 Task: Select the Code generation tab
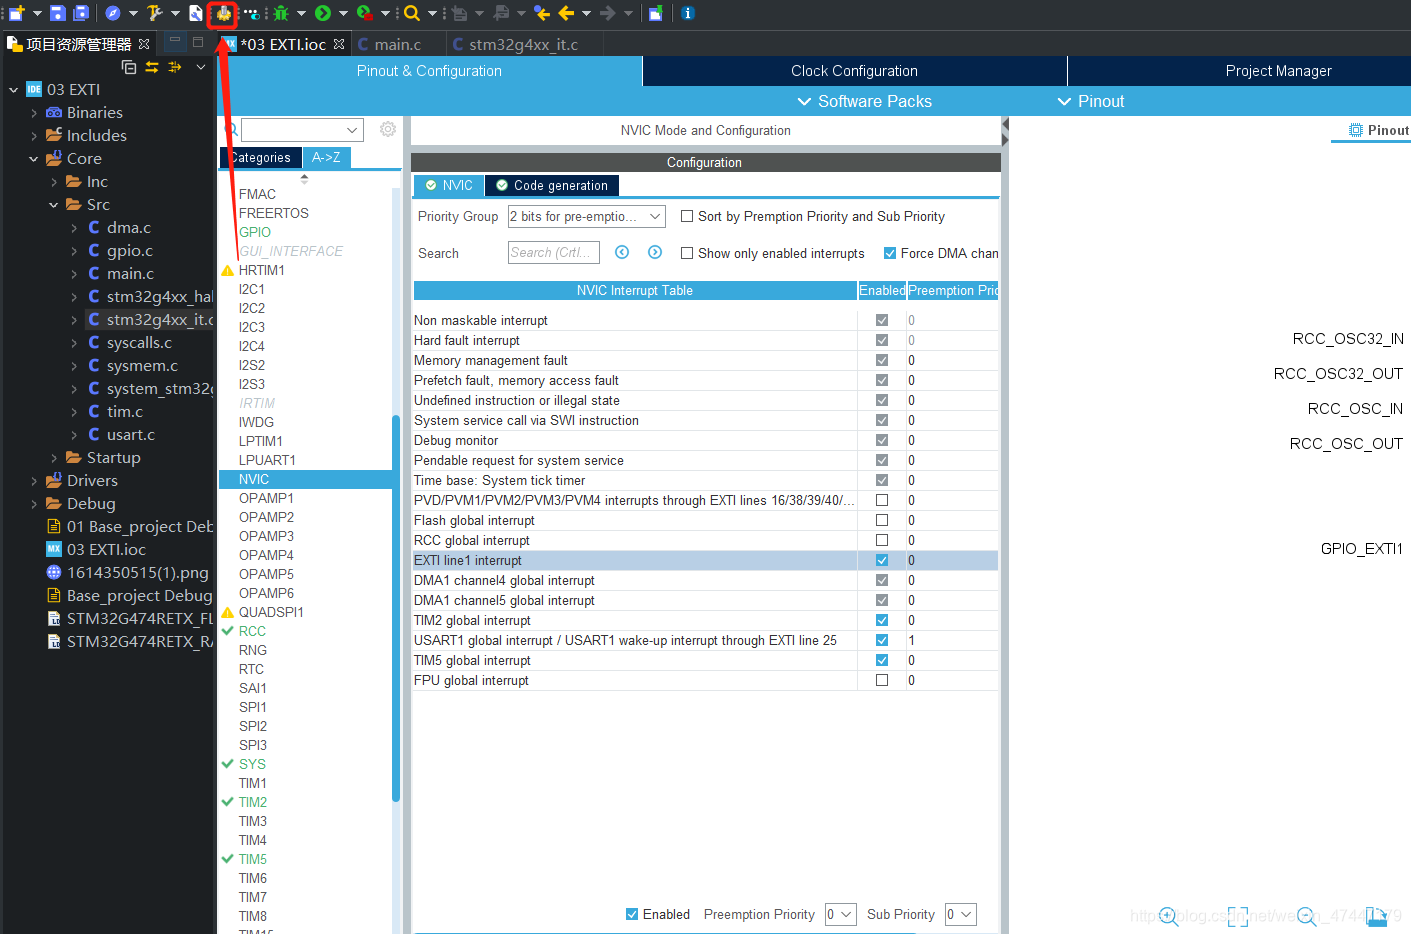pyautogui.click(x=552, y=185)
